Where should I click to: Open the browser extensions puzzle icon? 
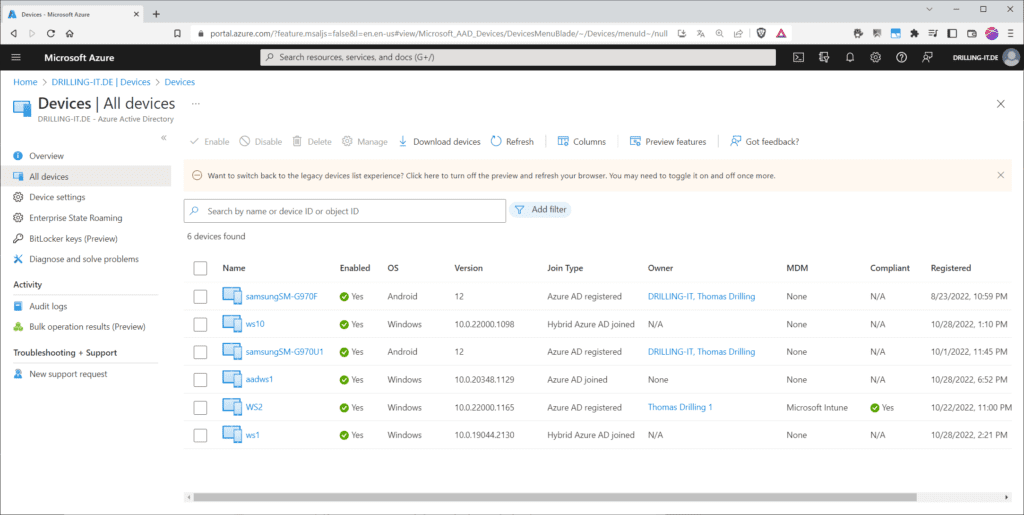tap(914, 33)
